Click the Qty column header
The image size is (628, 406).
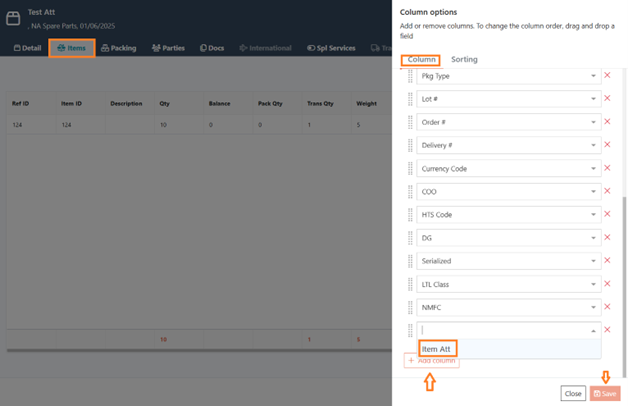point(164,103)
